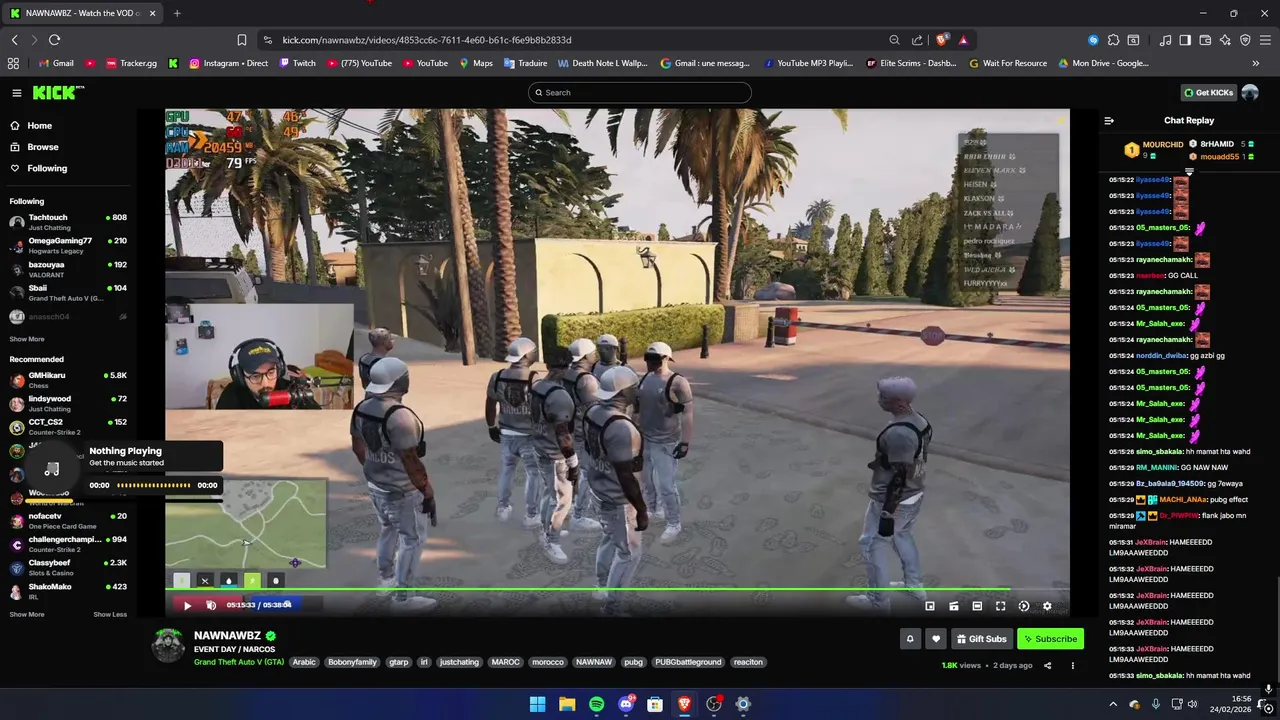The image size is (1280, 720).
Task: Open Browse in the sidebar
Action: pos(66,147)
